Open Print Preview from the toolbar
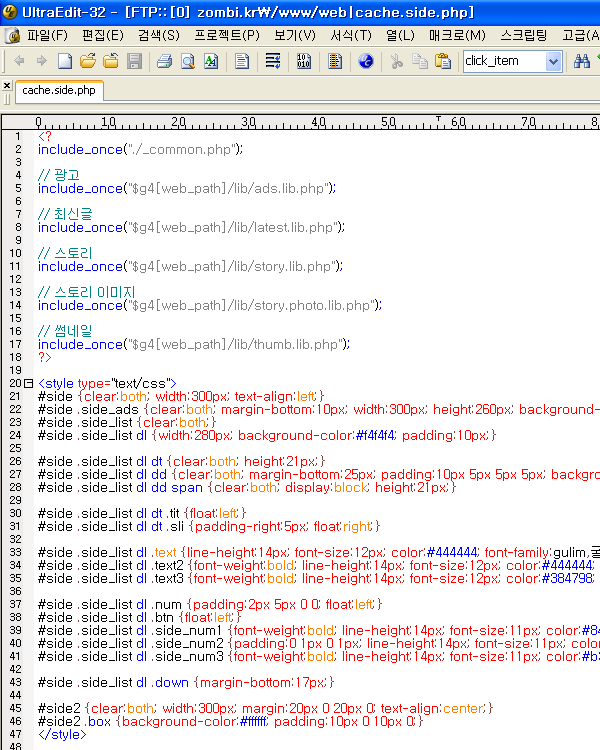Image resolution: width=600 pixels, height=750 pixels. pos(188,61)
